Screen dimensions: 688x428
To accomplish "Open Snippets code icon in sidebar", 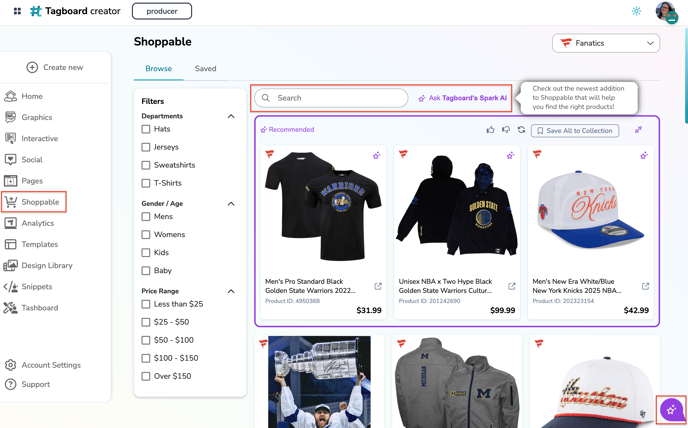I will coord(11,287).
